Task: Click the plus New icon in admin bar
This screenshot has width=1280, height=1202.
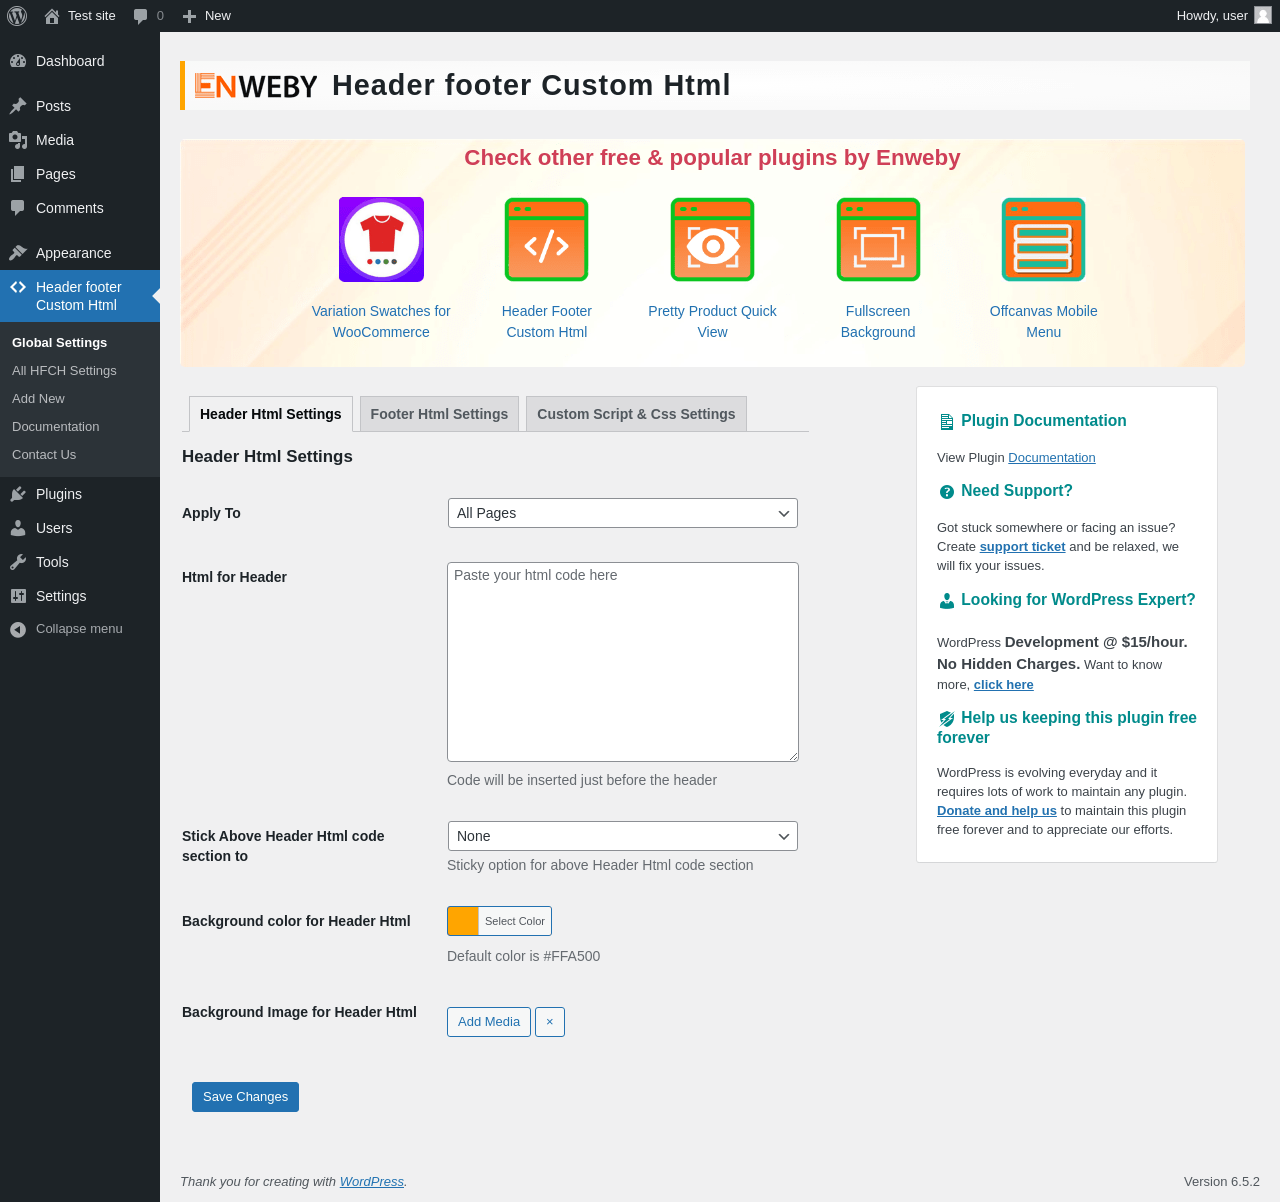Action: pos(189,16)
